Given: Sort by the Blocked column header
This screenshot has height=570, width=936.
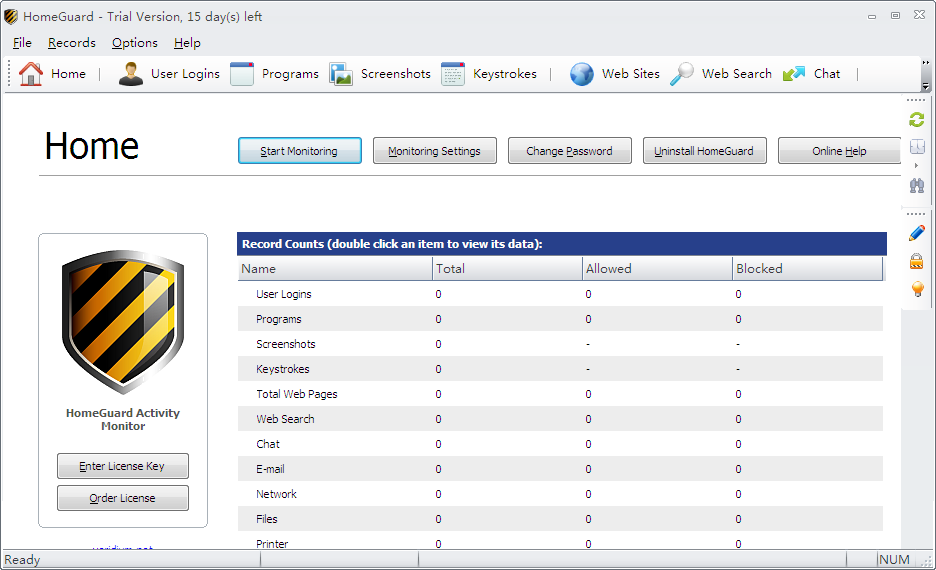Looking at the screenshot, I should (x=808, y=269).
